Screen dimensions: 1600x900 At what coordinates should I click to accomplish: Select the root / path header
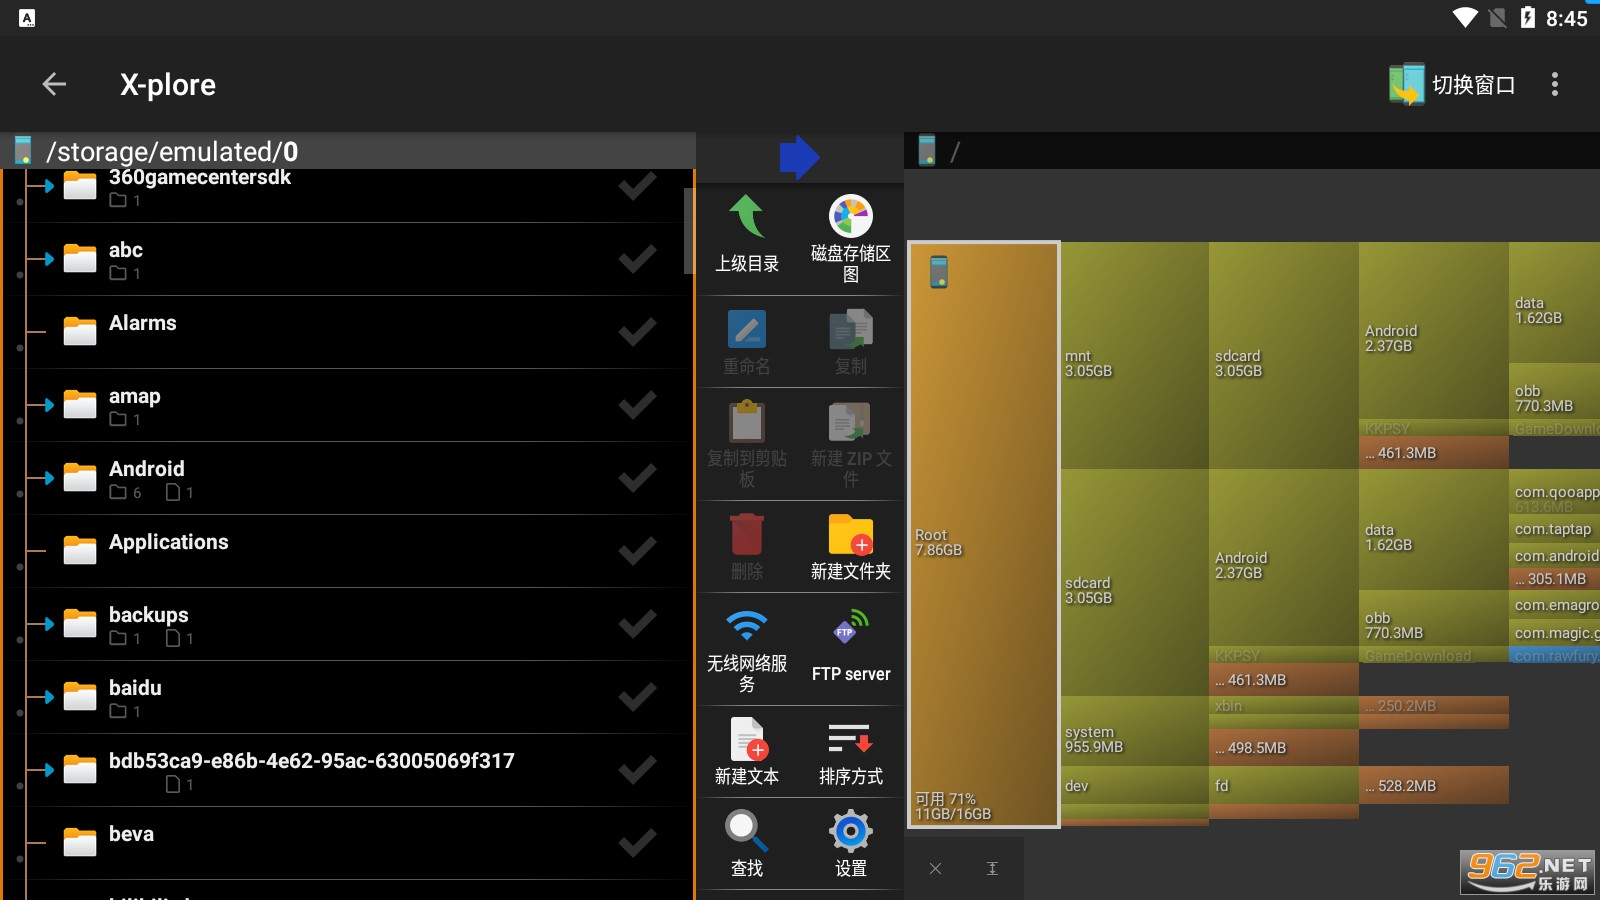point(1252,151)
